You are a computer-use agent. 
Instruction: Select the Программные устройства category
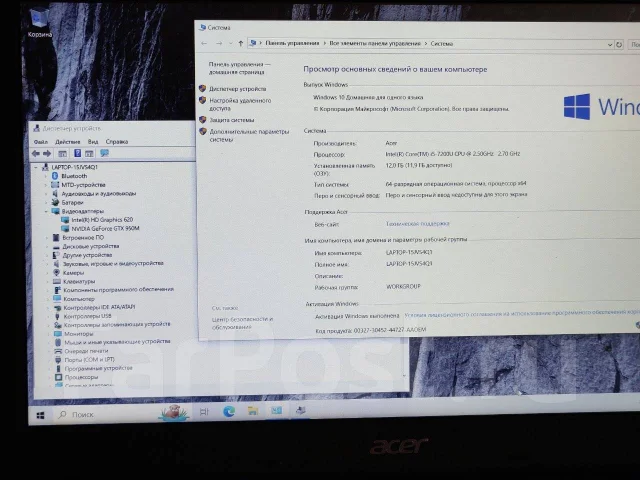click(x=98, y=368)
